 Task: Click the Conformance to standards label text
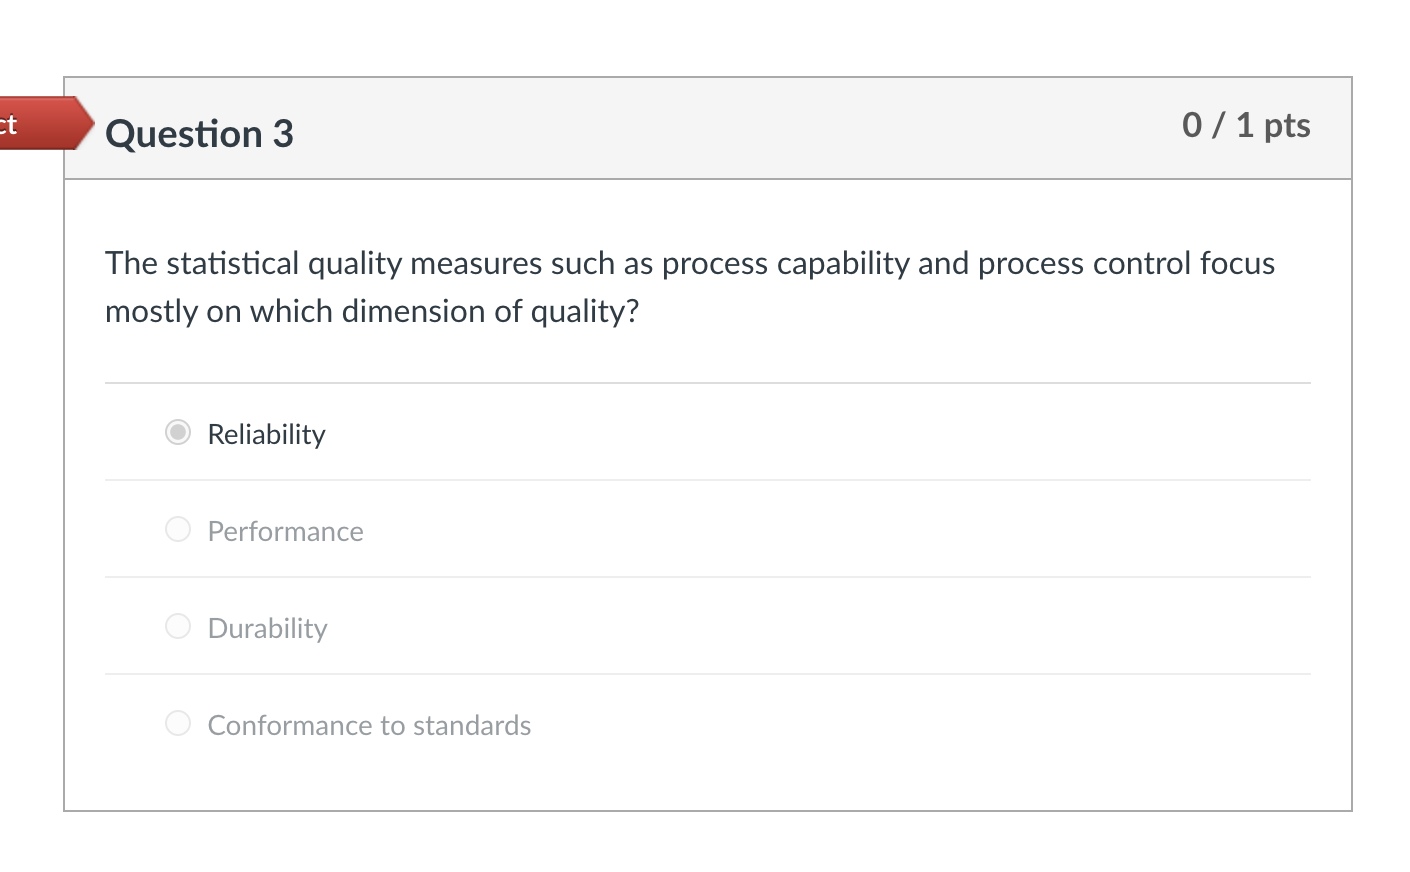(x=368, y=725)
